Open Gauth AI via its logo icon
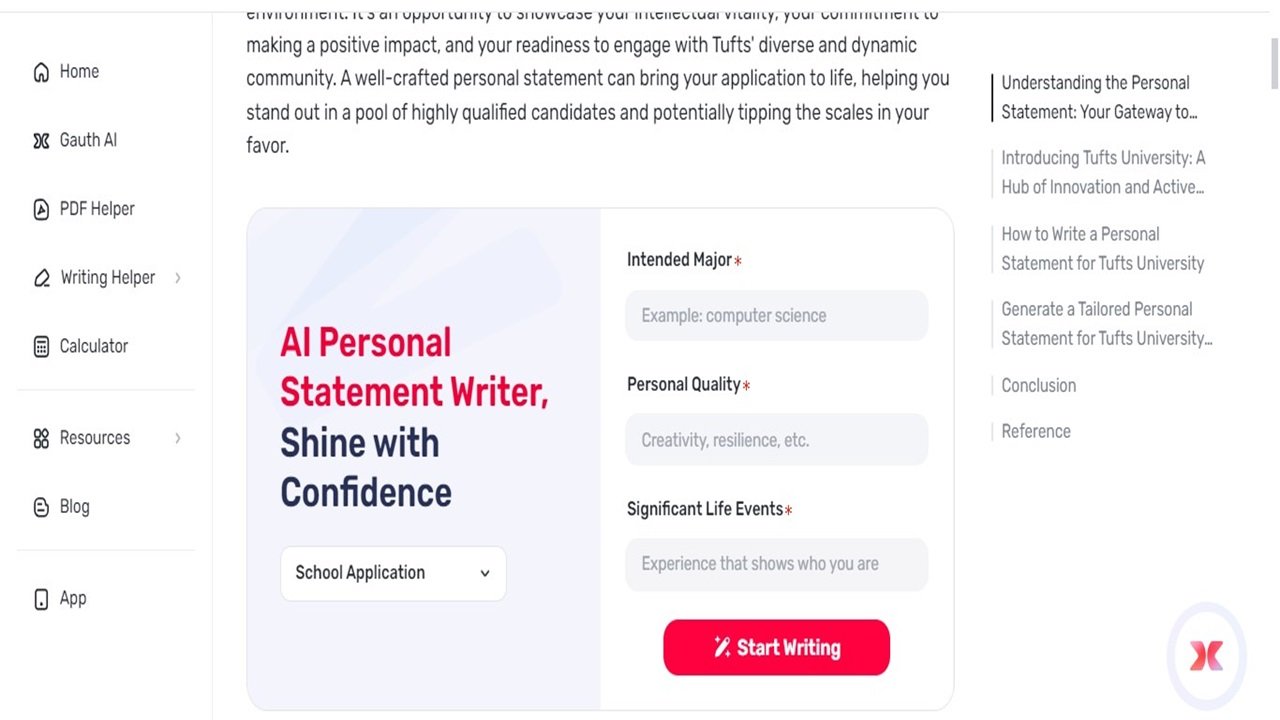The height and width of the screenshot is (720, 1280). [x=41, y=141]
